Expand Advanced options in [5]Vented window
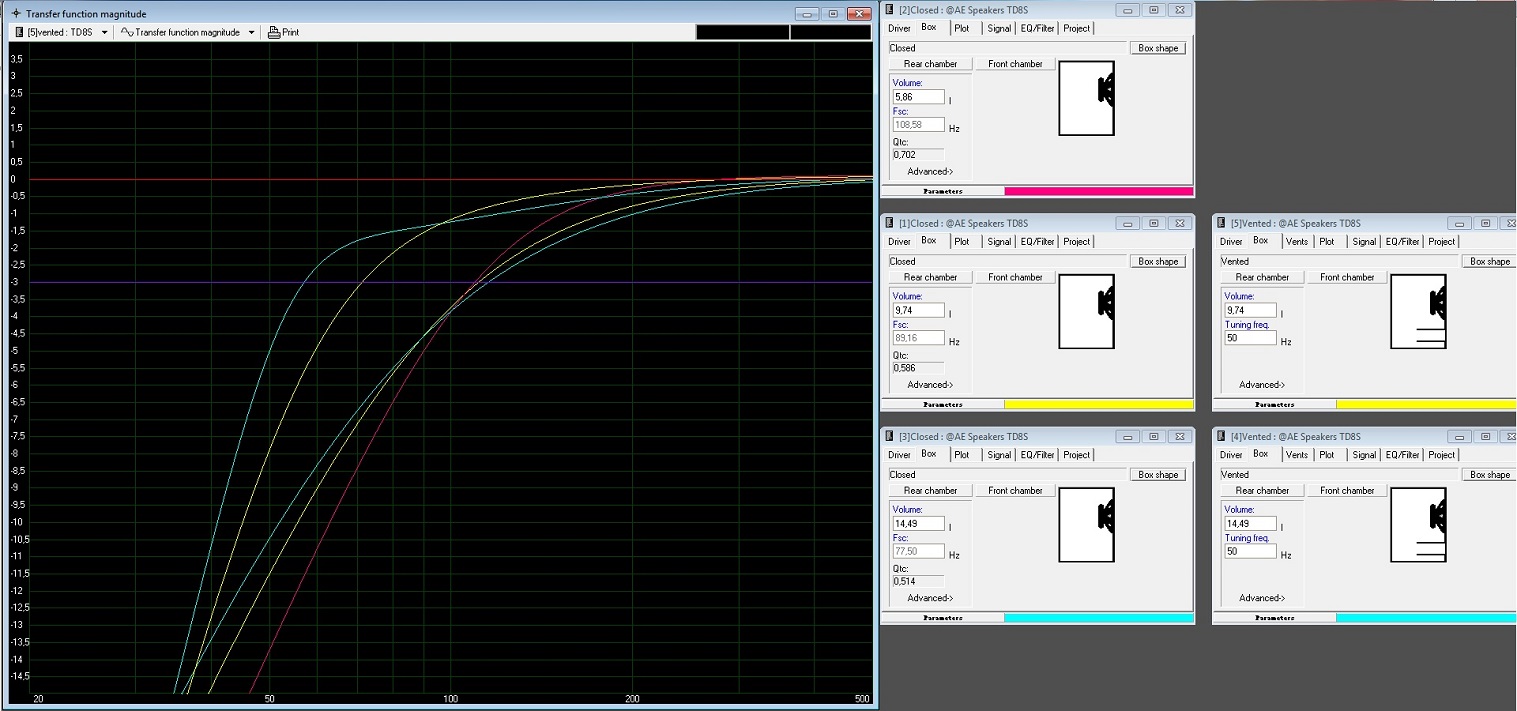The height and width of the screenshot is (711, 1517). click(x=1262, y=384)
